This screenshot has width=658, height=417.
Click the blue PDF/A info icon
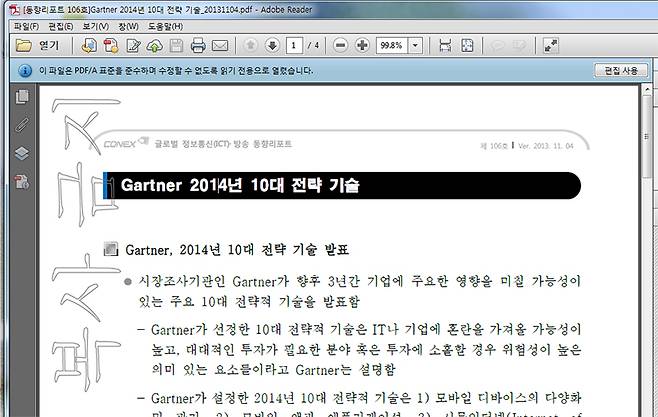click(x=25, y=70)
